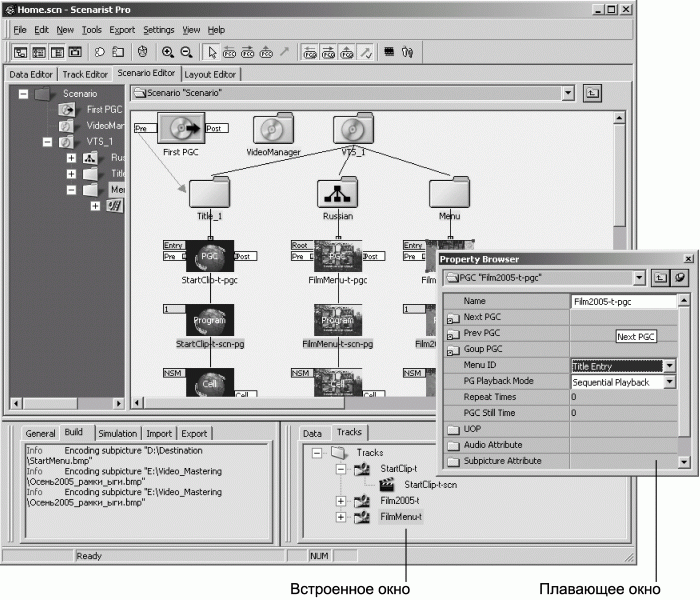Collapse the Scenario root tree node
Image resolution: width=700 pixels, height=600 pixels.
(x=23, y=93)
